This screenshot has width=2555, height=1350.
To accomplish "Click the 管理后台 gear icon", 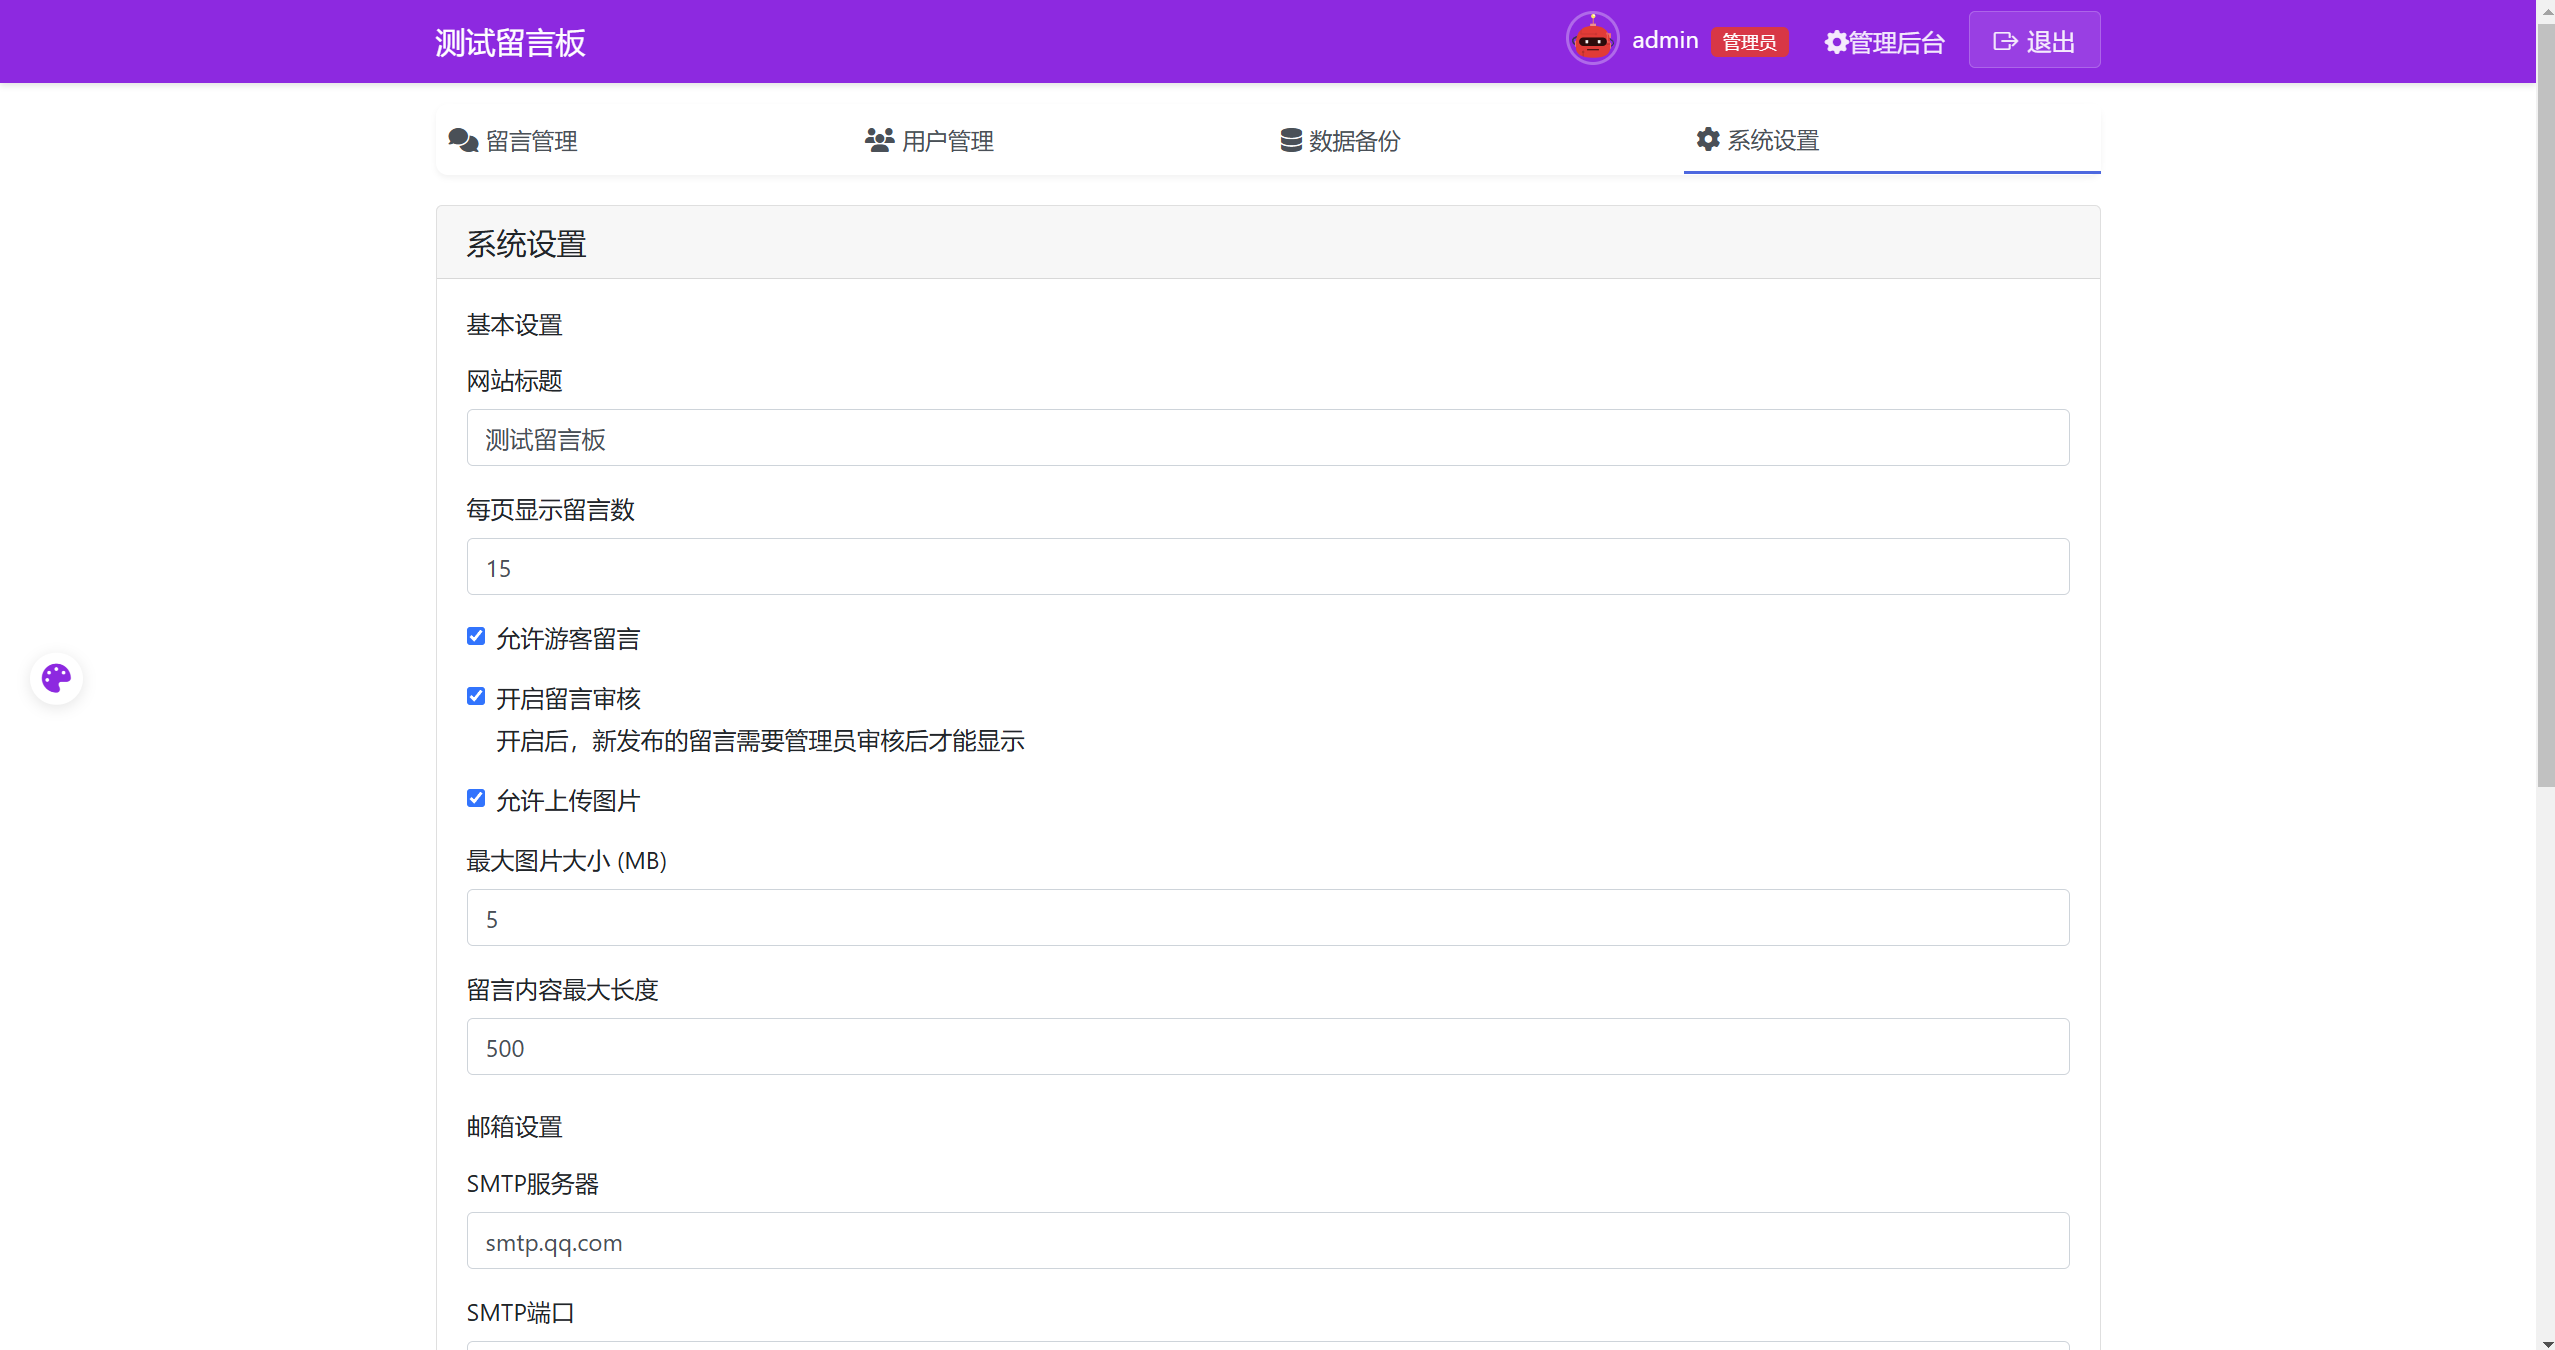I will tap(1836, 42).
